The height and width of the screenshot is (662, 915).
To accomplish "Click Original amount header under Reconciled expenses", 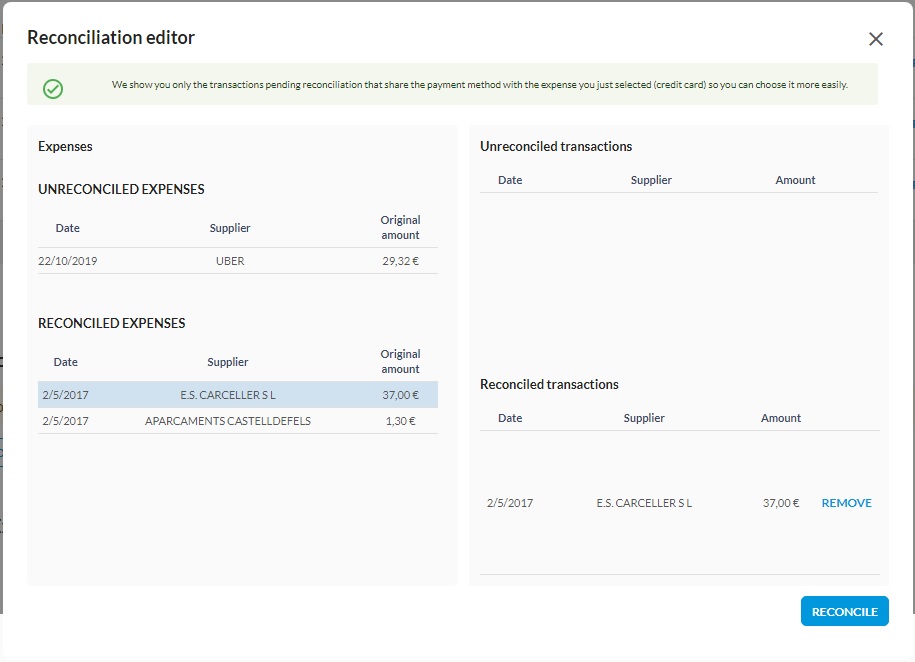I will [x=400, y=361].
